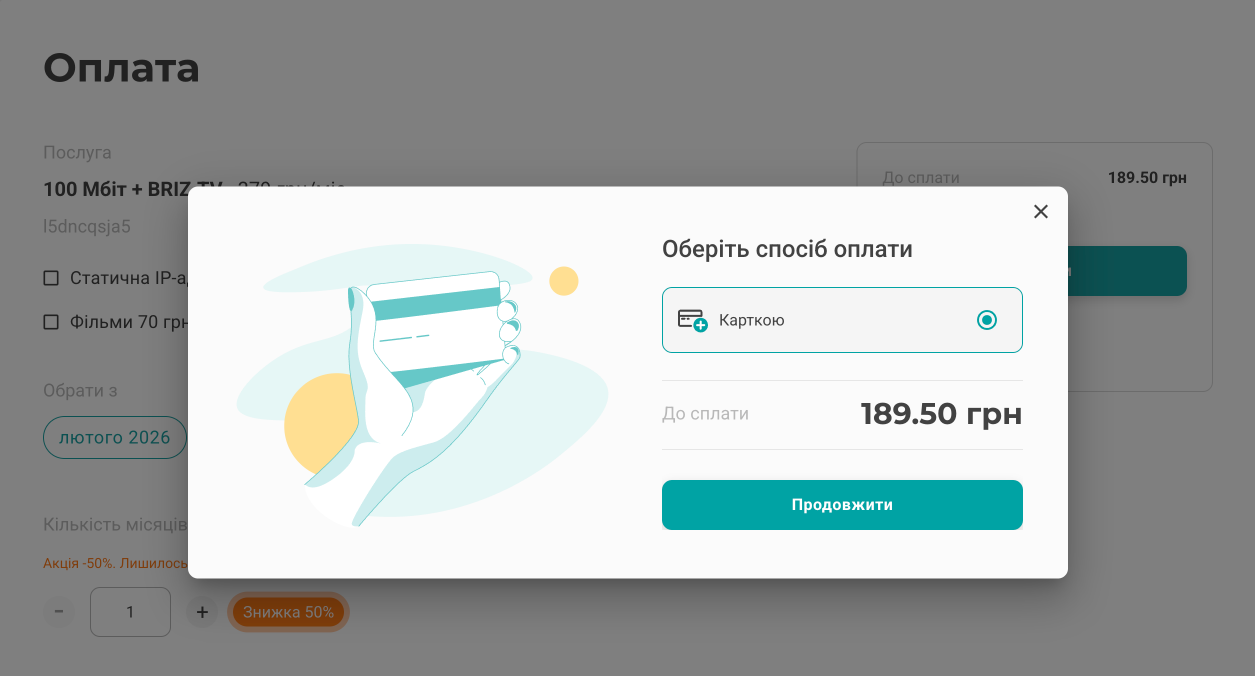The width and height of the screenshot is (1255, 676).
Task: Click the teal pay button behind the dialog
Action: [x=1128, y=271]
